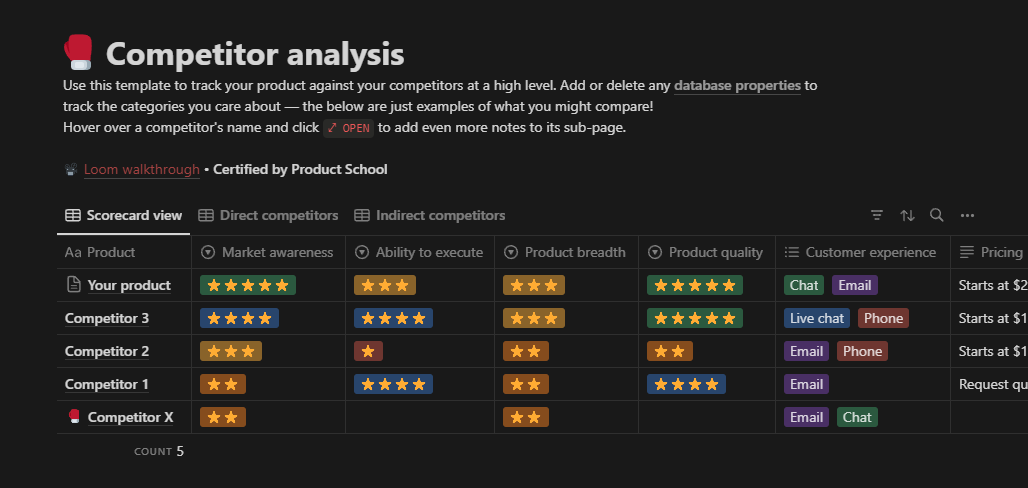Screen dimensions: 1028x488
Task: Click the Live chat tag for Competitor 3
Action: (817, 318)
